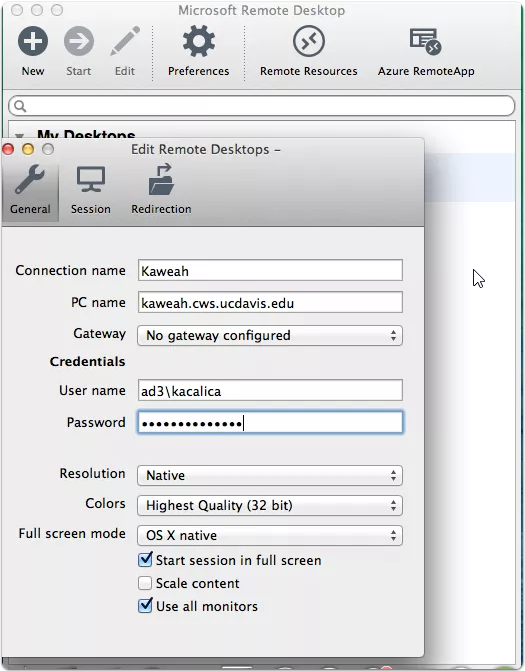Image resolution: width=525 pixels, height=671 pixels.
Task: Minimize the Edit Remote Desktops dialog
Action: (28, 149)
